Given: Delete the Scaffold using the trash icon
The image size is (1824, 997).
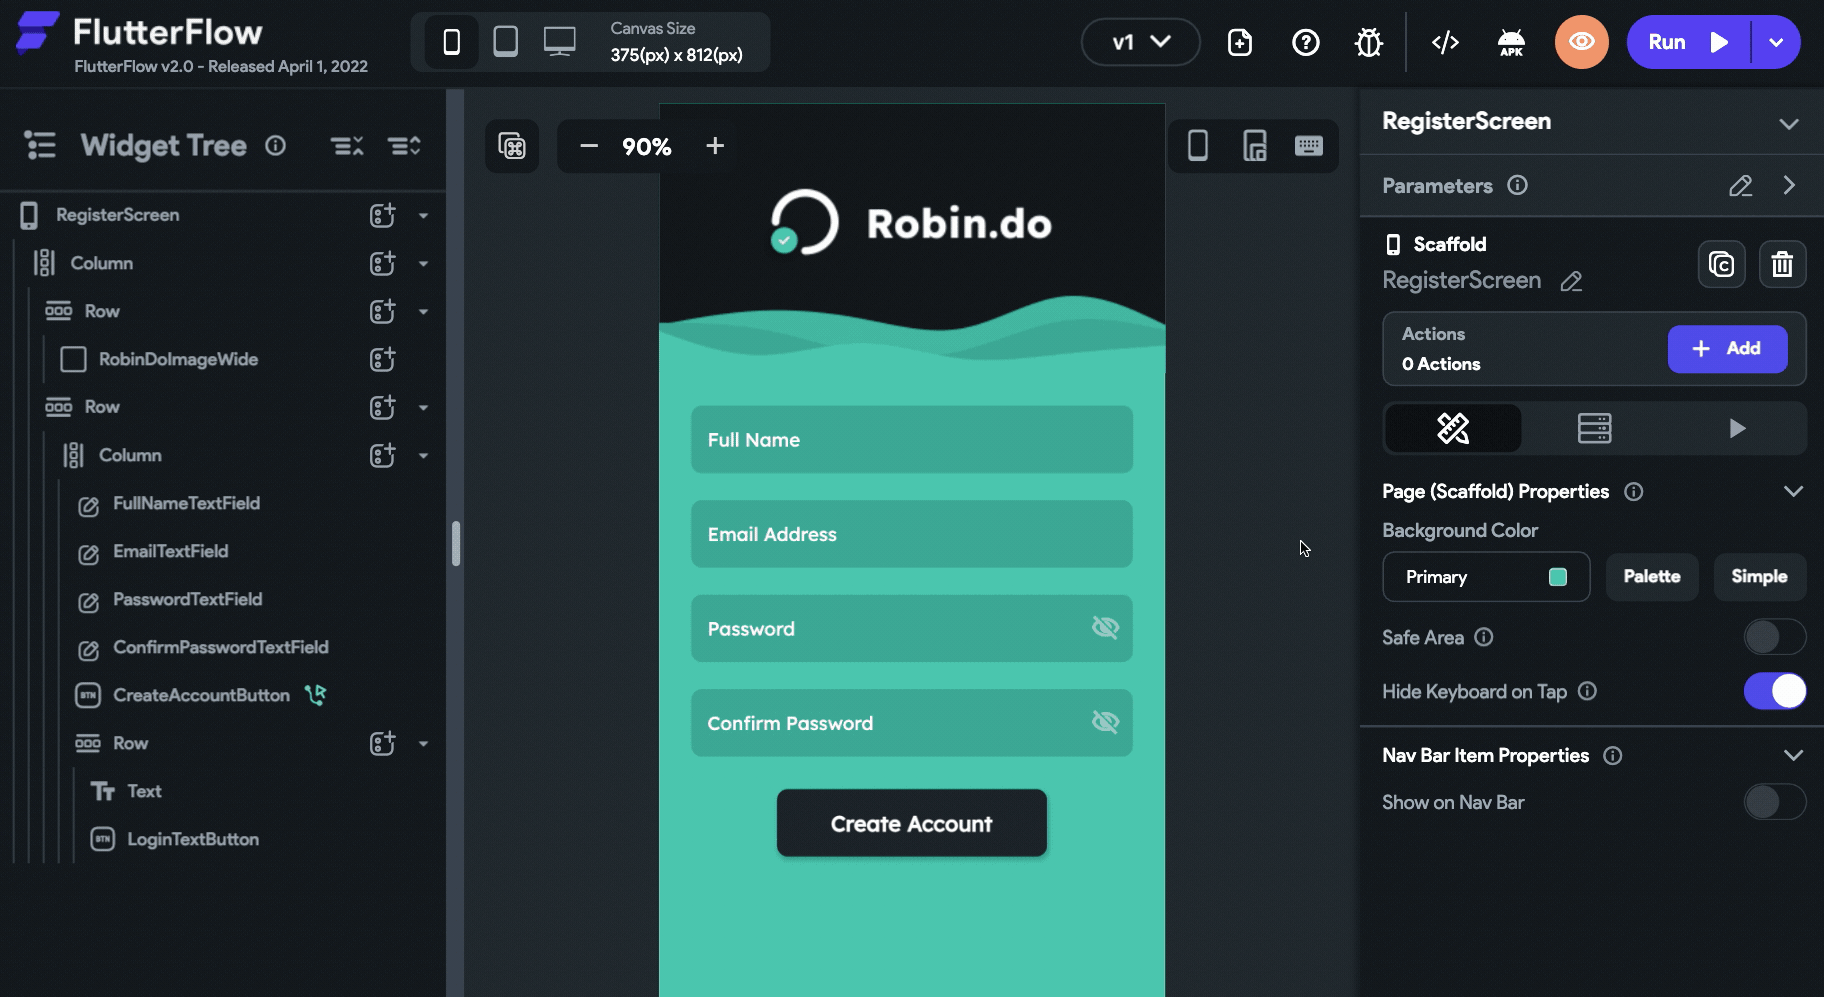Looking at the screenshot, I should coord(1783,264).
